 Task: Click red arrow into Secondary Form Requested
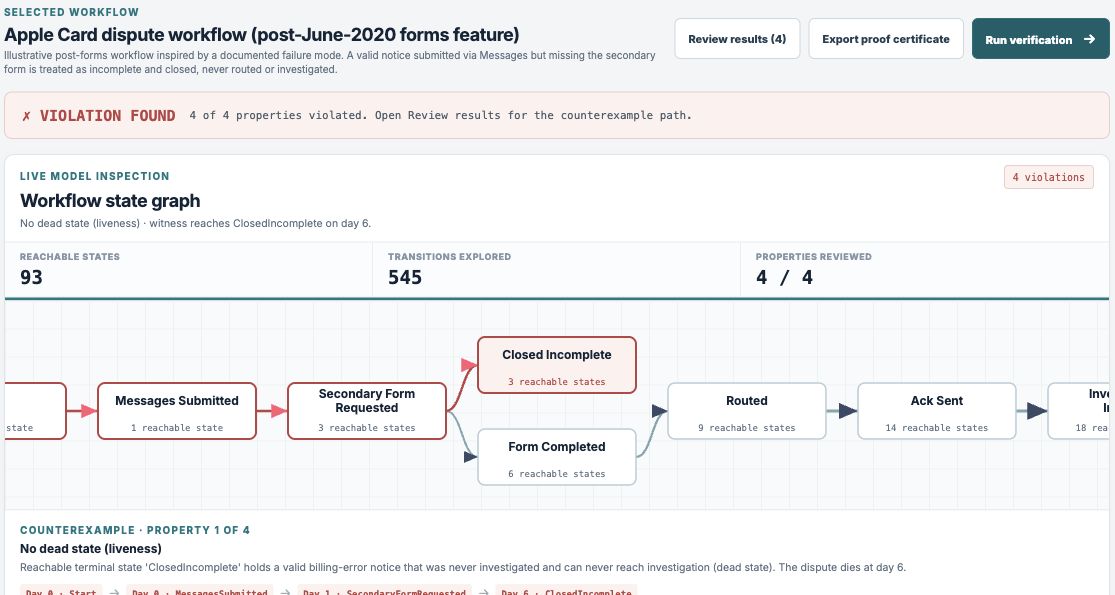coord(279,411)
